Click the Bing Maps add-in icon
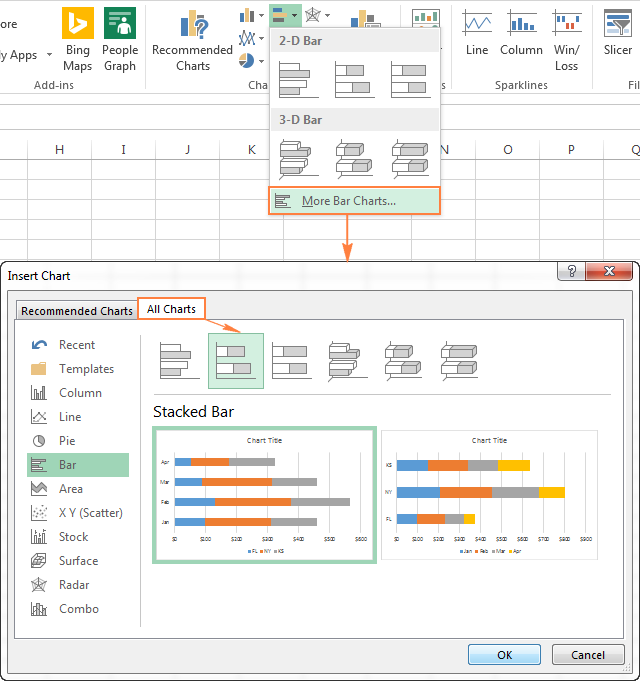The width and height of the screenshot is (640, 681). pos(77,39)
